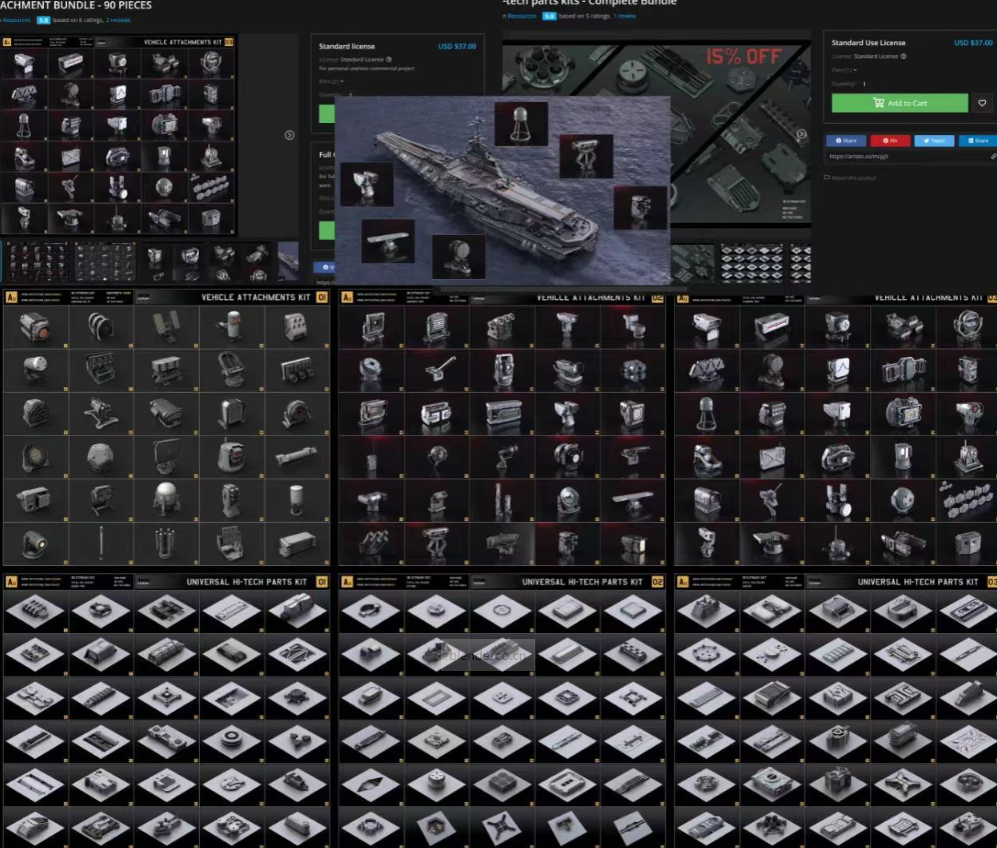Open license info icon beside Standard Use License
Screen dimensions: 997x848
[903, 56]
